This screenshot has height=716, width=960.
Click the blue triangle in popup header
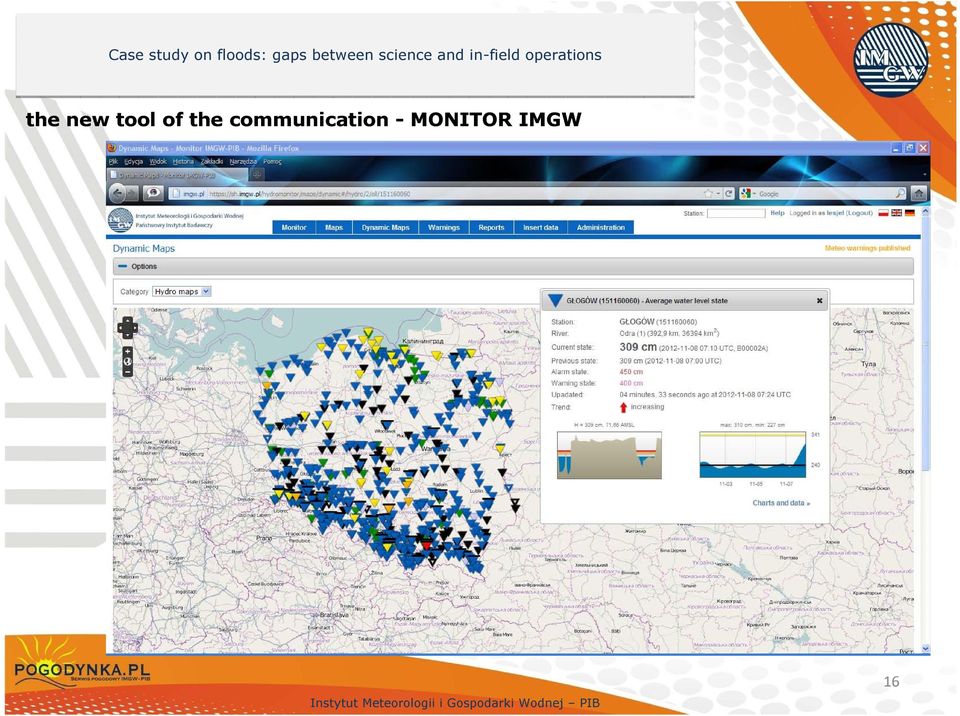555,300
